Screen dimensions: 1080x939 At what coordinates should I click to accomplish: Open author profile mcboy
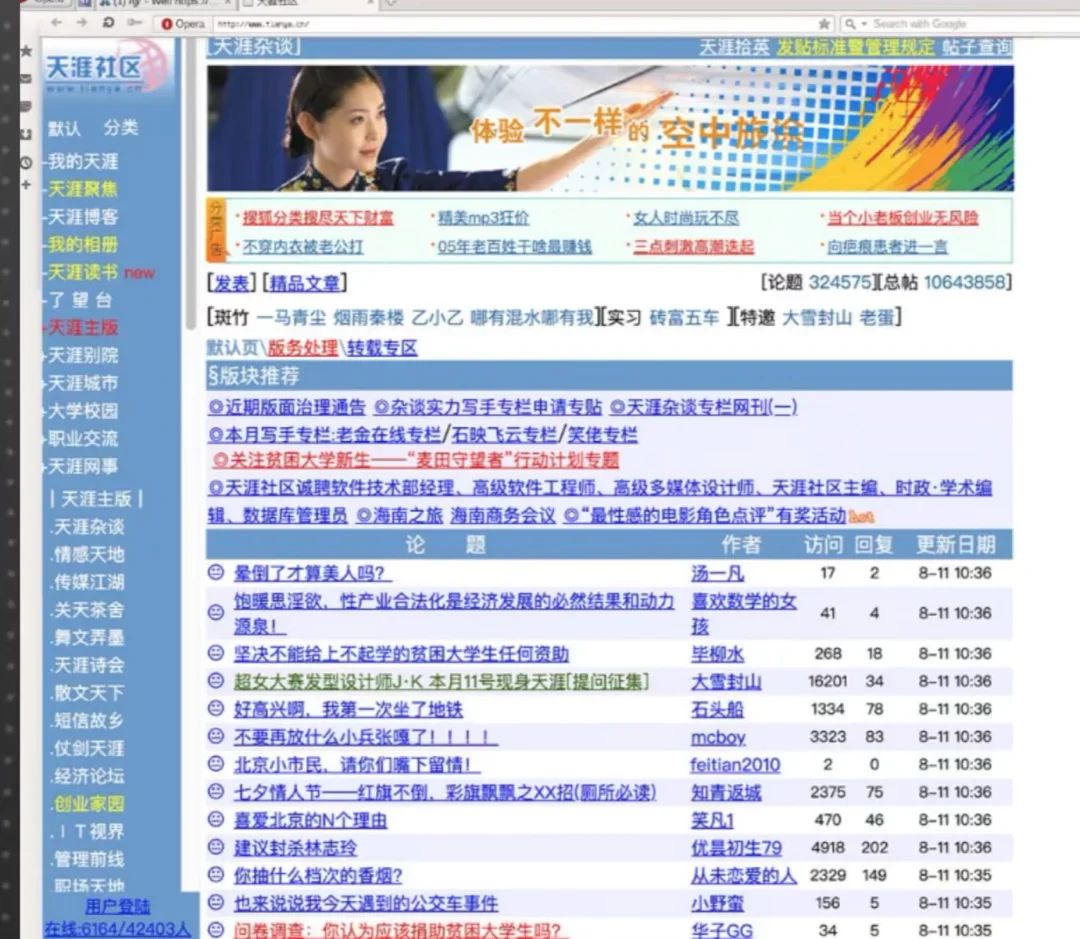[718, 737]
